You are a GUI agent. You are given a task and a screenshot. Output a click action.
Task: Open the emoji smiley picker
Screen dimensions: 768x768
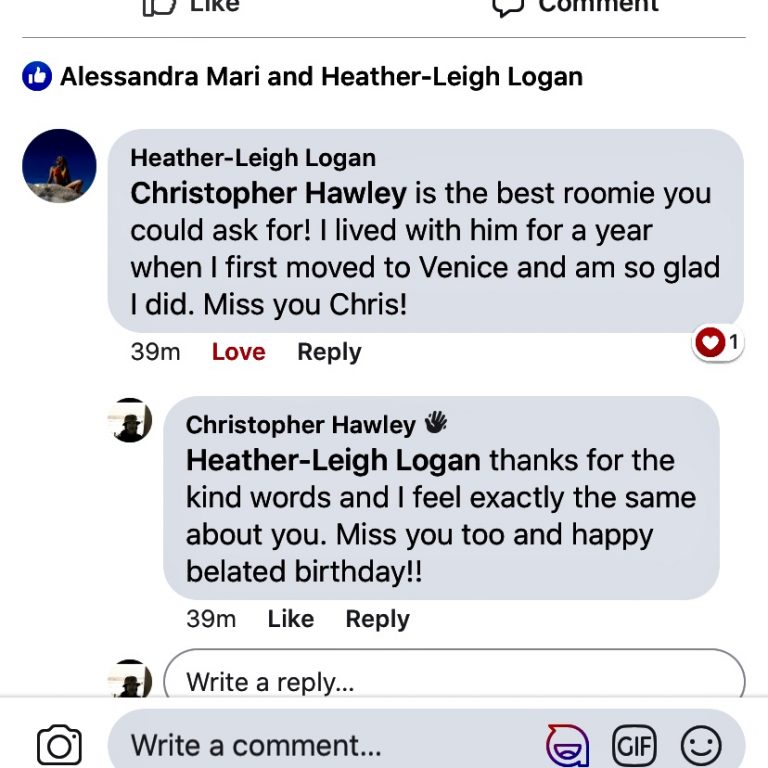tap(700, 745)
